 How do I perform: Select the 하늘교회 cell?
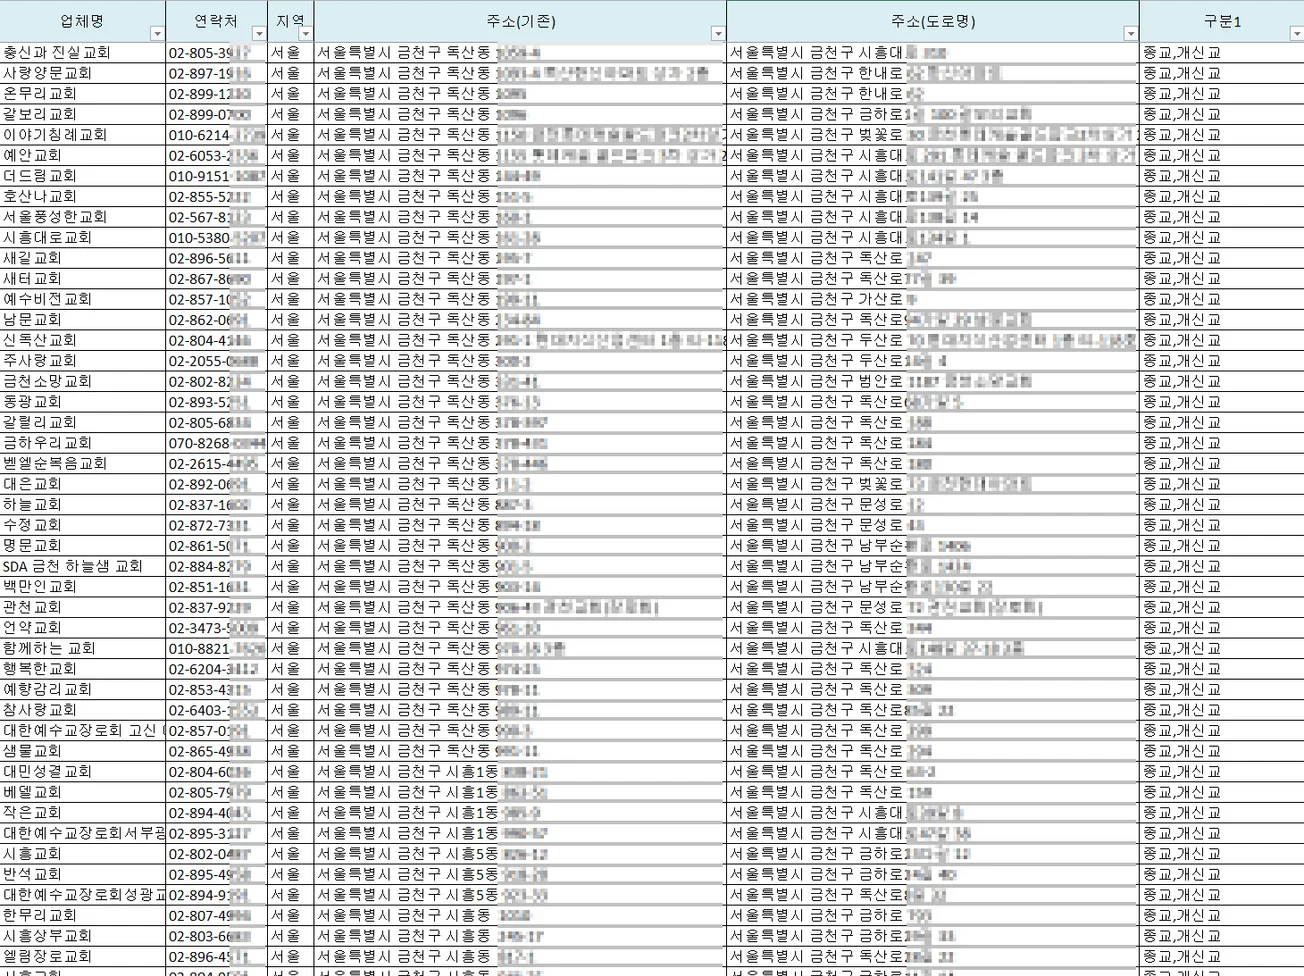coord(83,504)
